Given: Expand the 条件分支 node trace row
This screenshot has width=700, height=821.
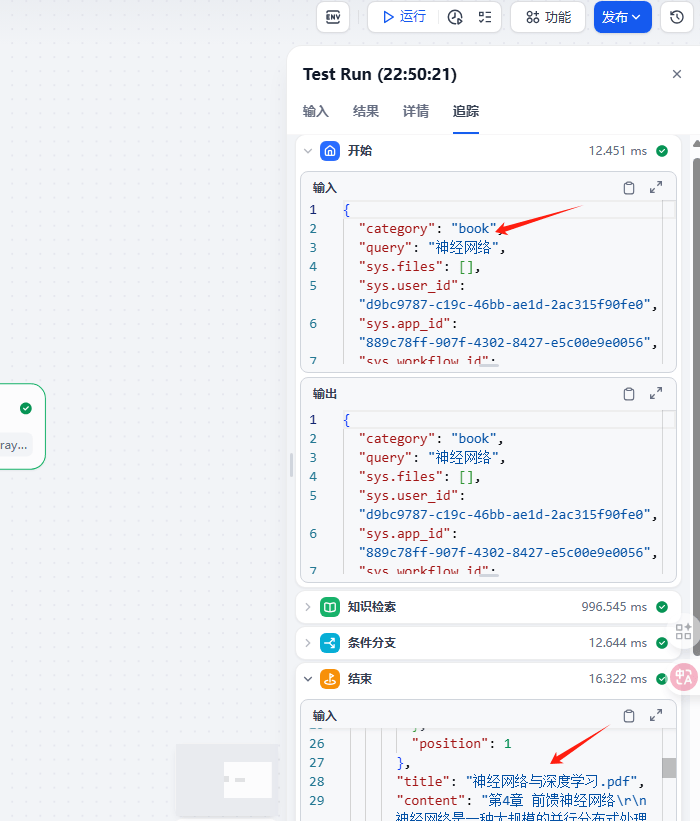Looking at the screenshot, I should [308, 643].
